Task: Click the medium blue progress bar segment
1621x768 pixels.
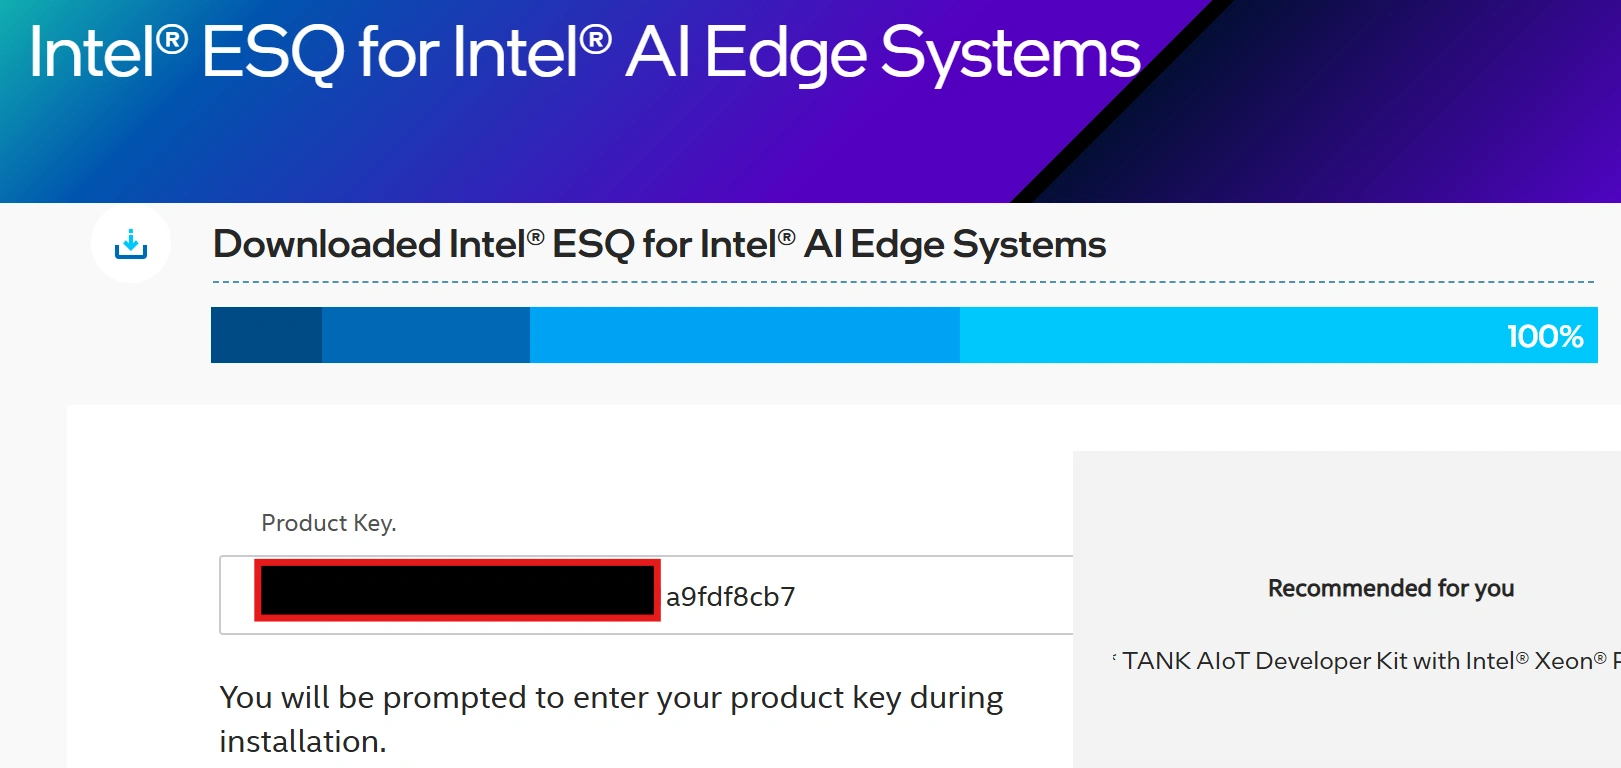Action: point(425,335)
